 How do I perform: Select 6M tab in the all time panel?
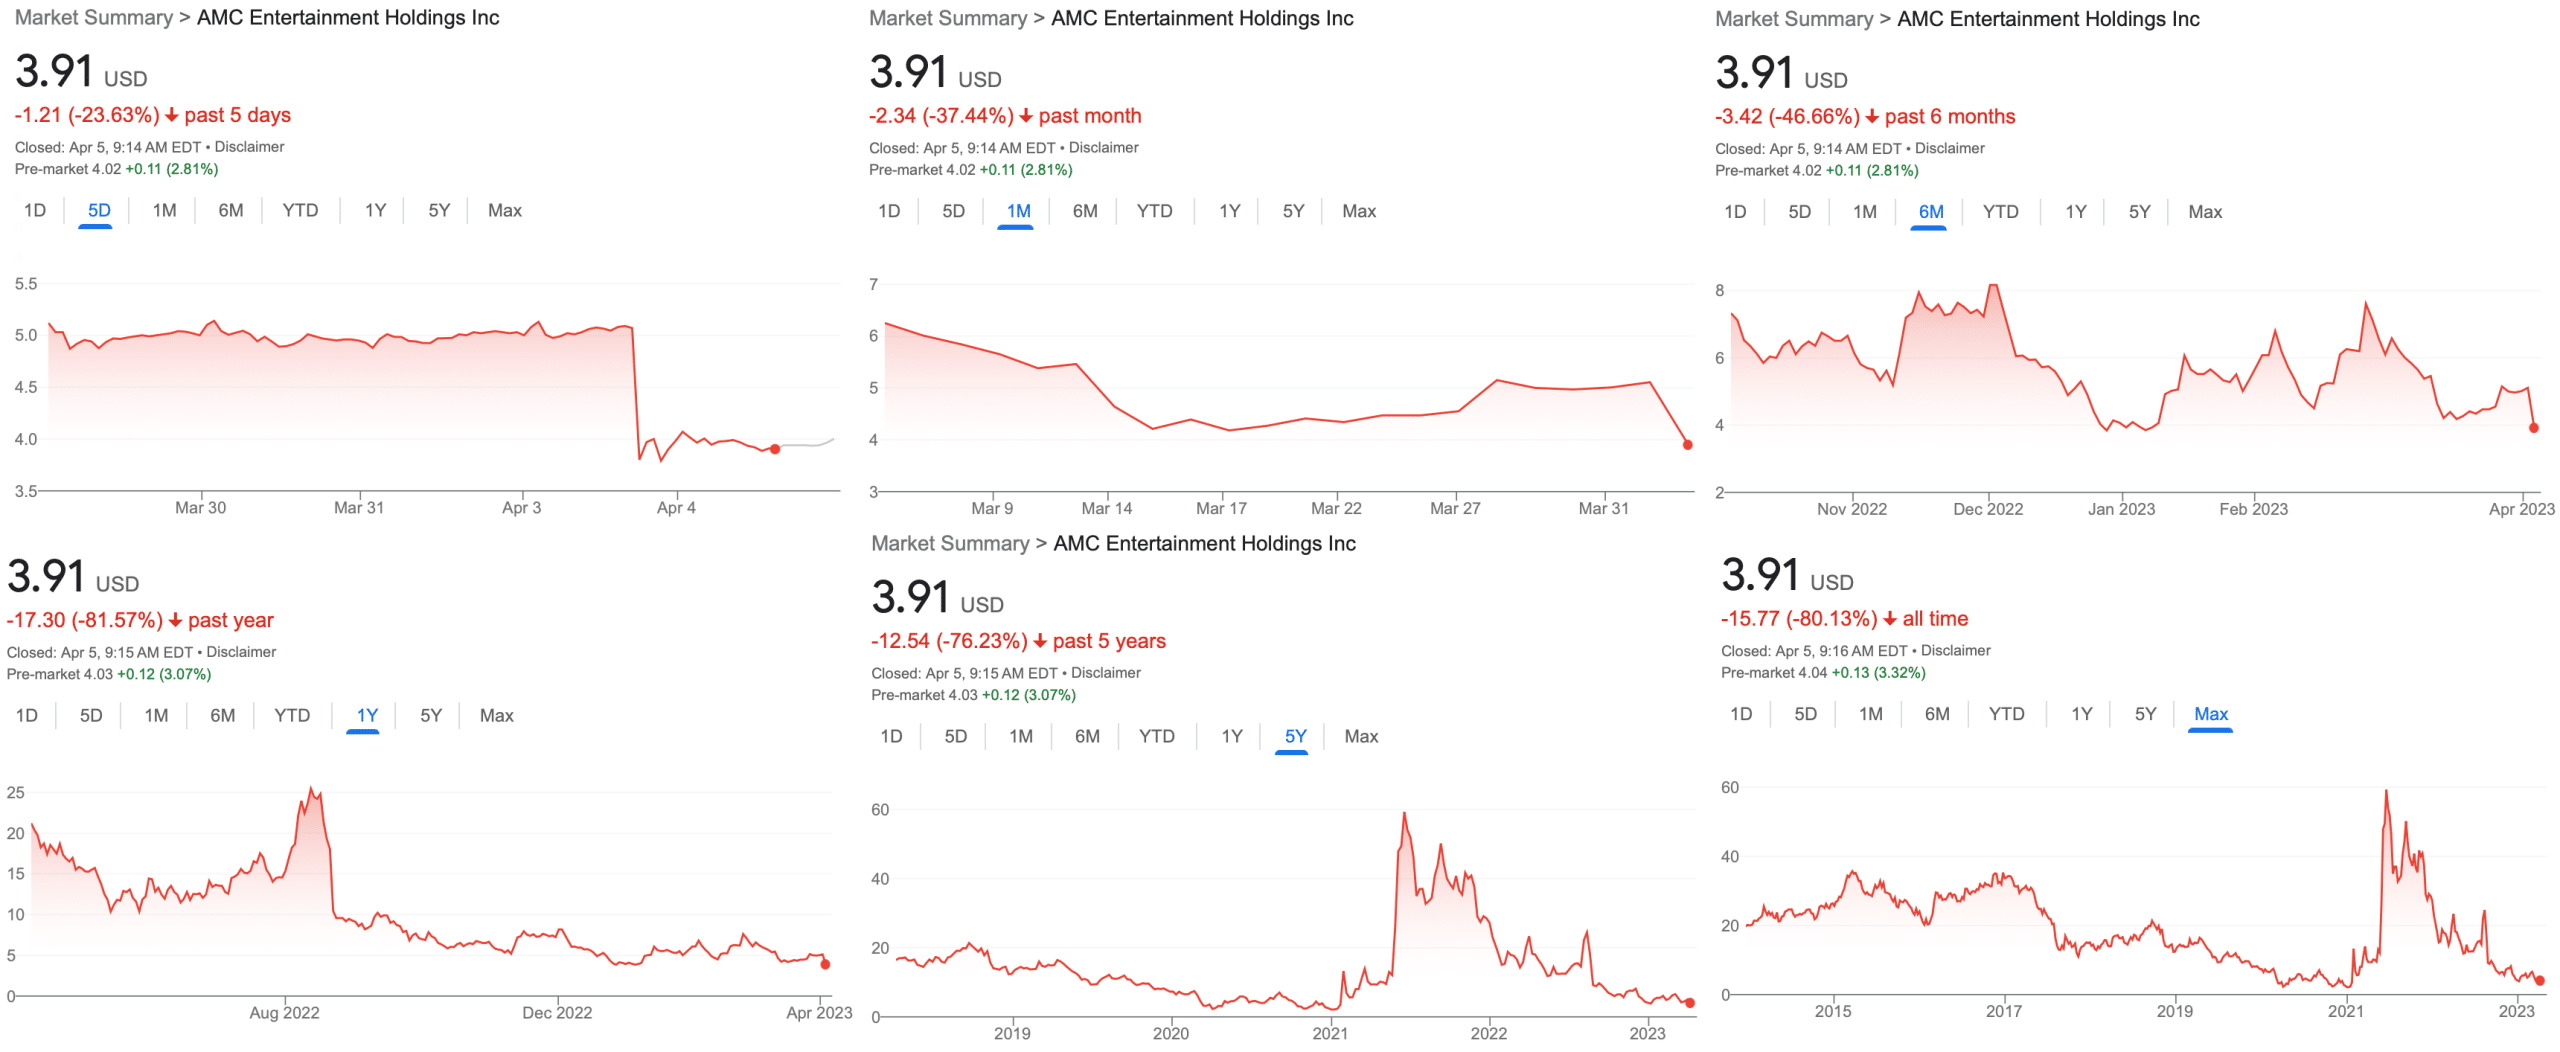coord(1936,714)
